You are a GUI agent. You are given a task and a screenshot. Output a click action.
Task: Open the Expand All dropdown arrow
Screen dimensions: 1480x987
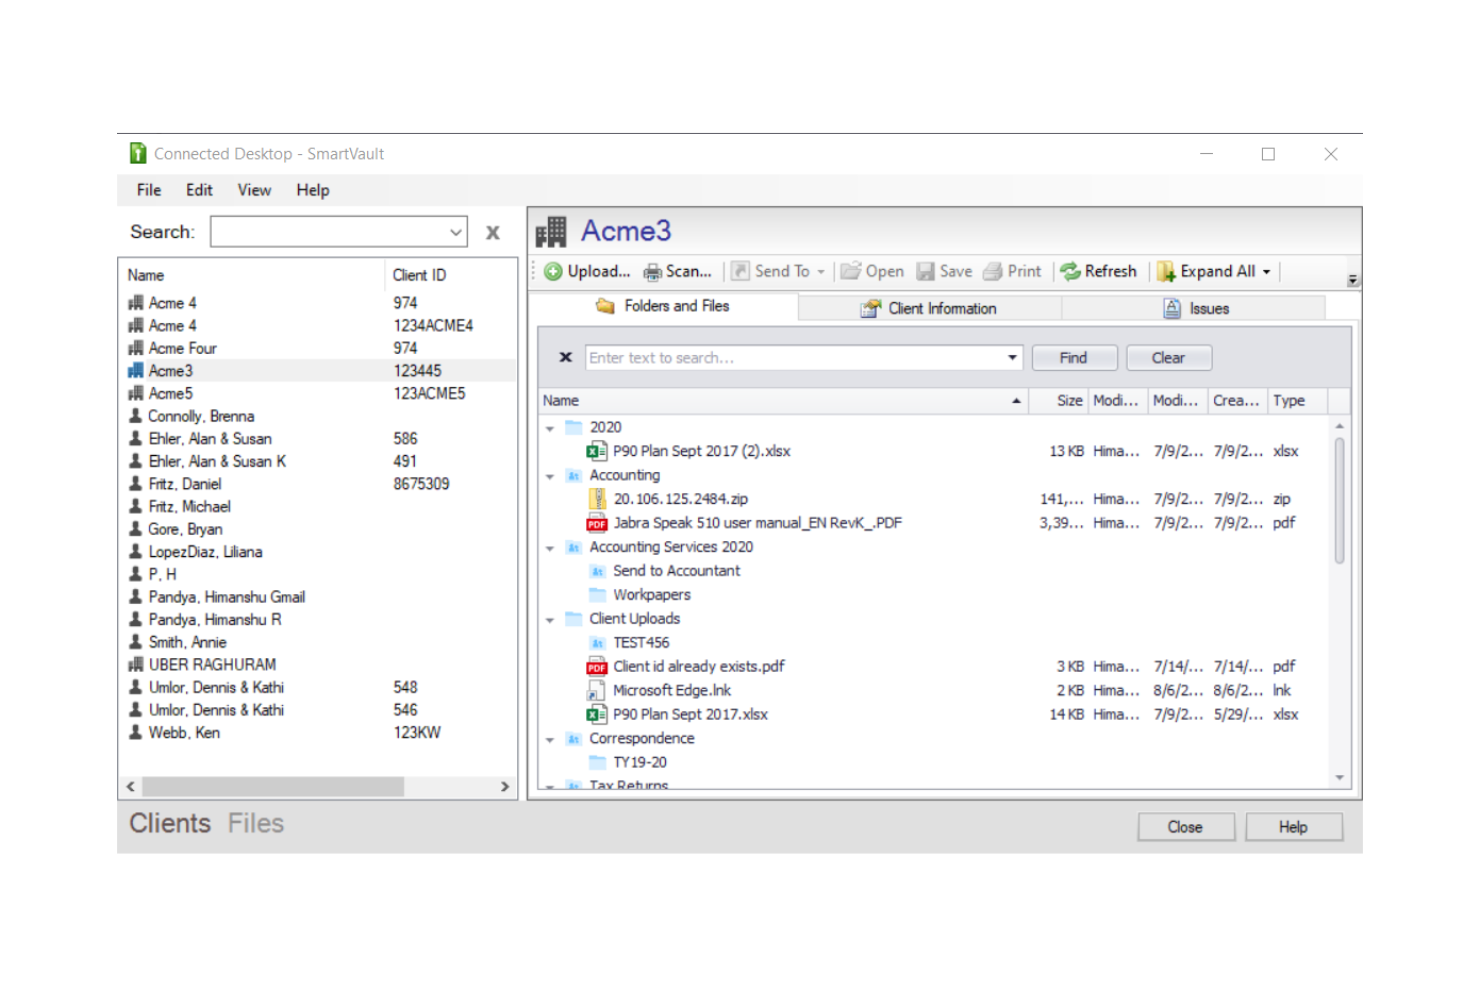[x=1266, y=272]
